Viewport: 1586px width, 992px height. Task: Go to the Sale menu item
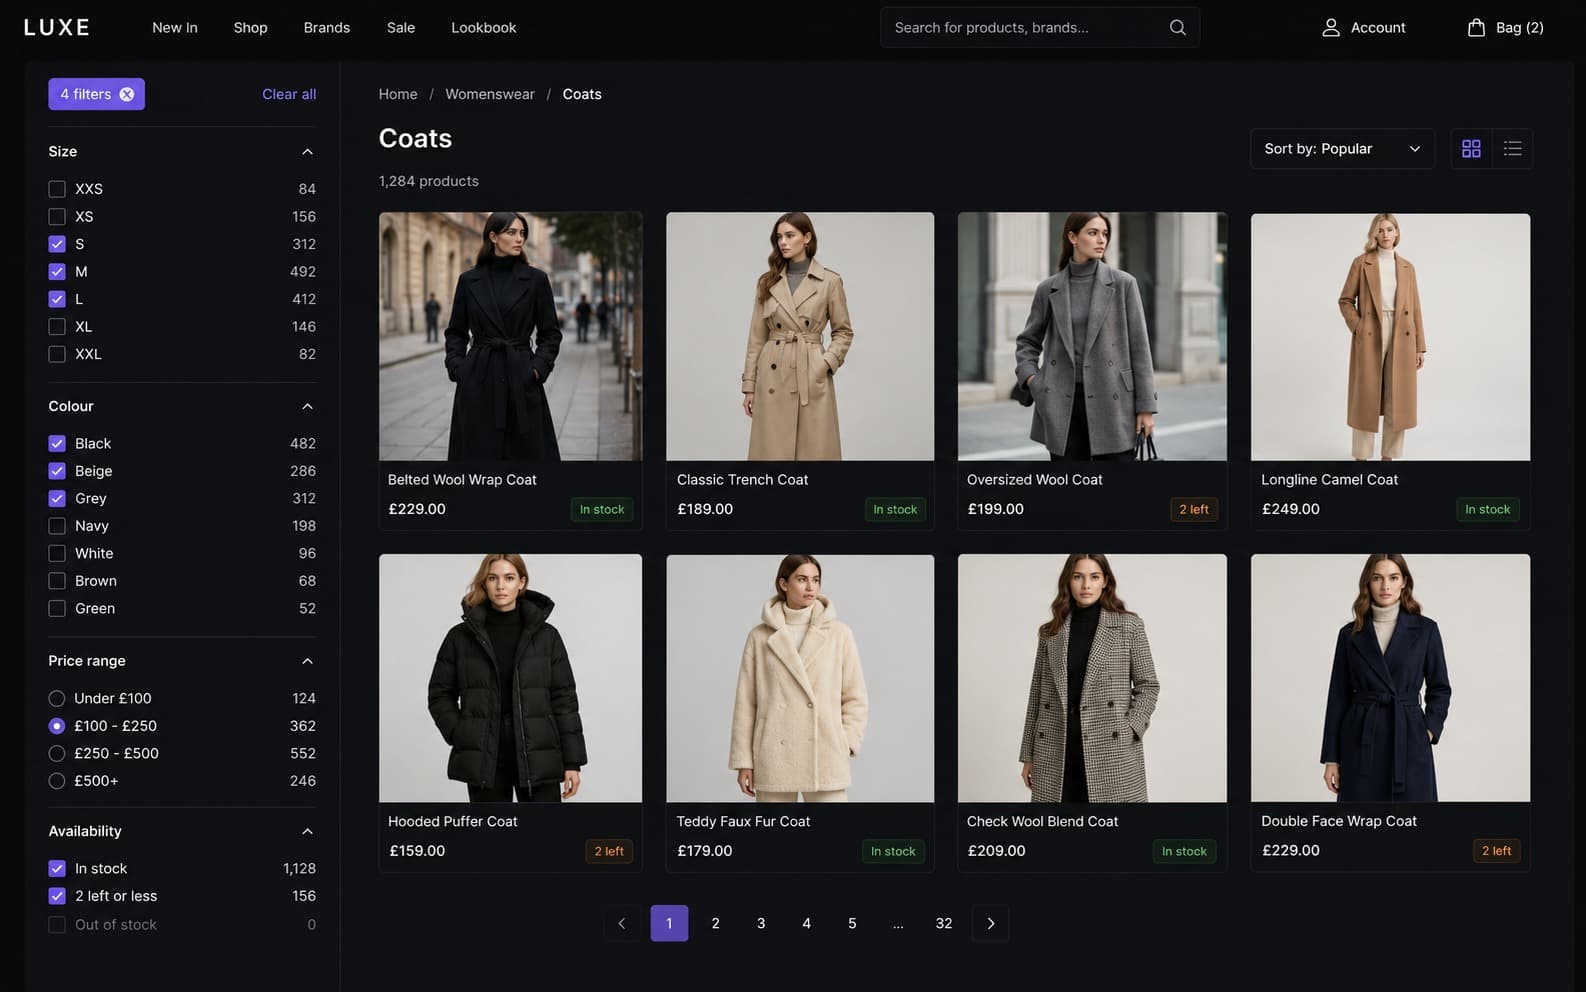(401, 28)
